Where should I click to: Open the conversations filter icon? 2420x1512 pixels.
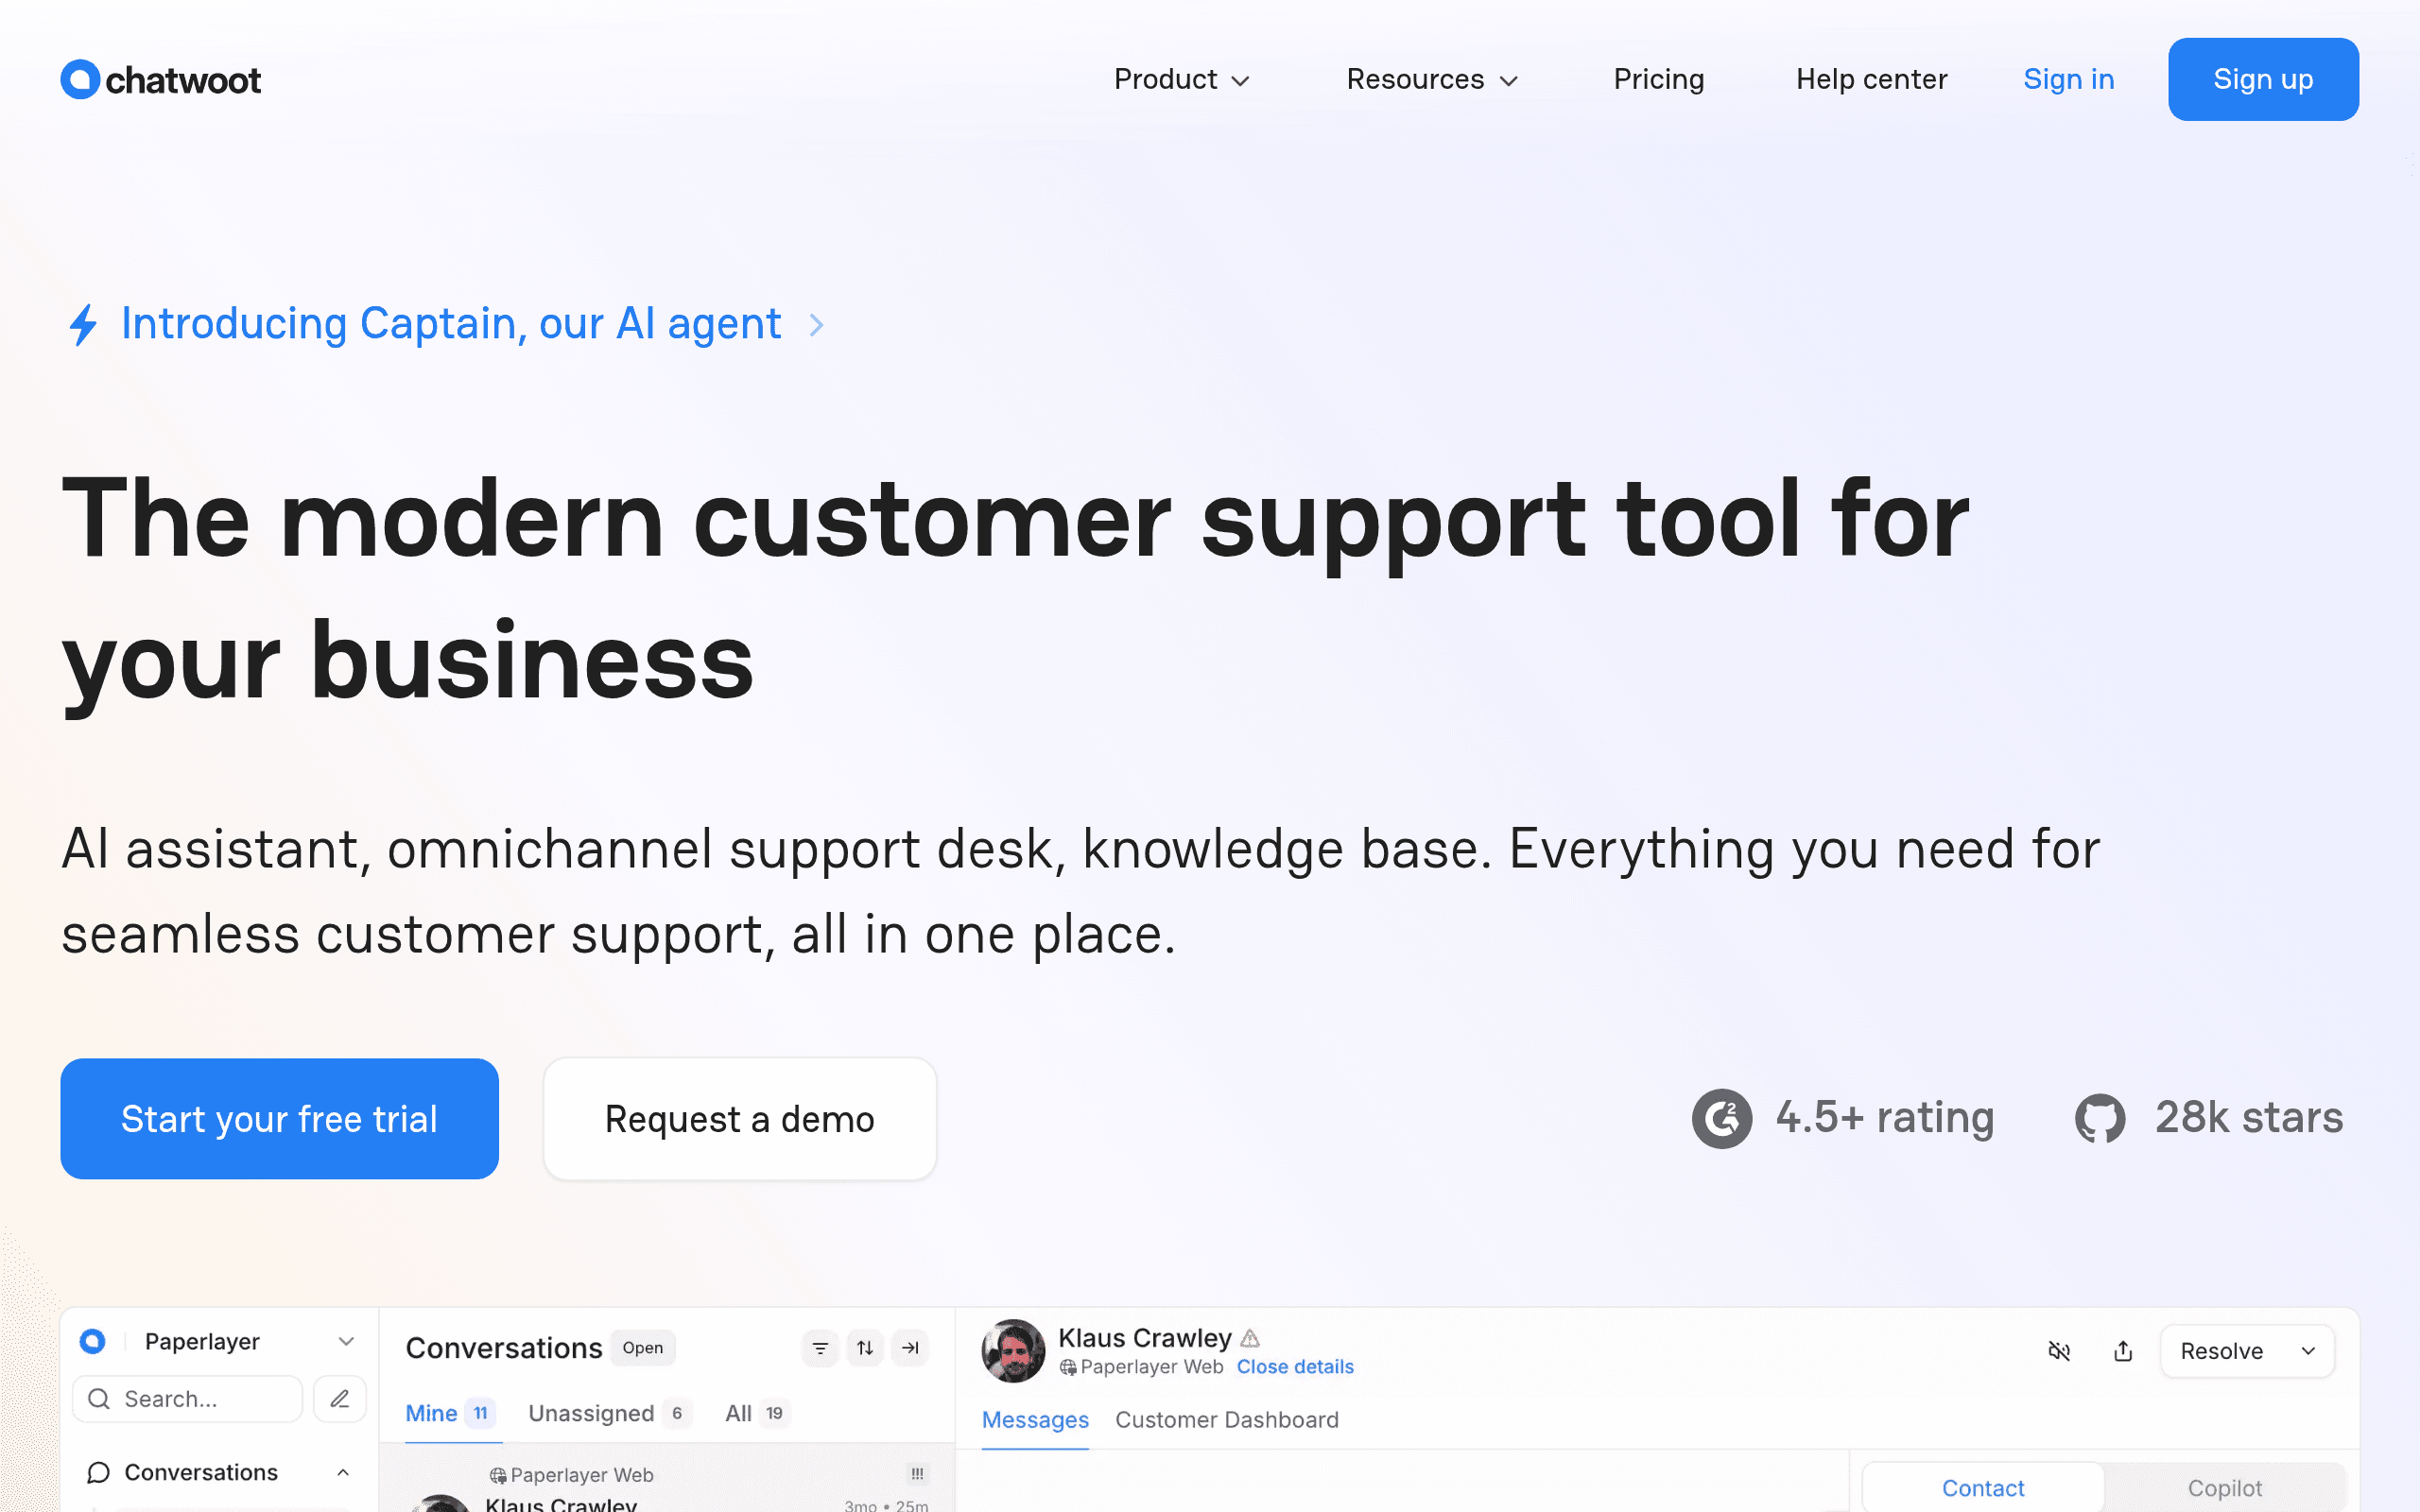coord(820,1348)
